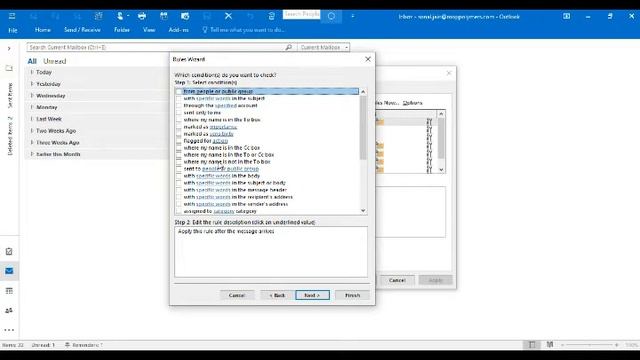Click in the Search People box
640x360 pixels.
[x=302, y=14]
